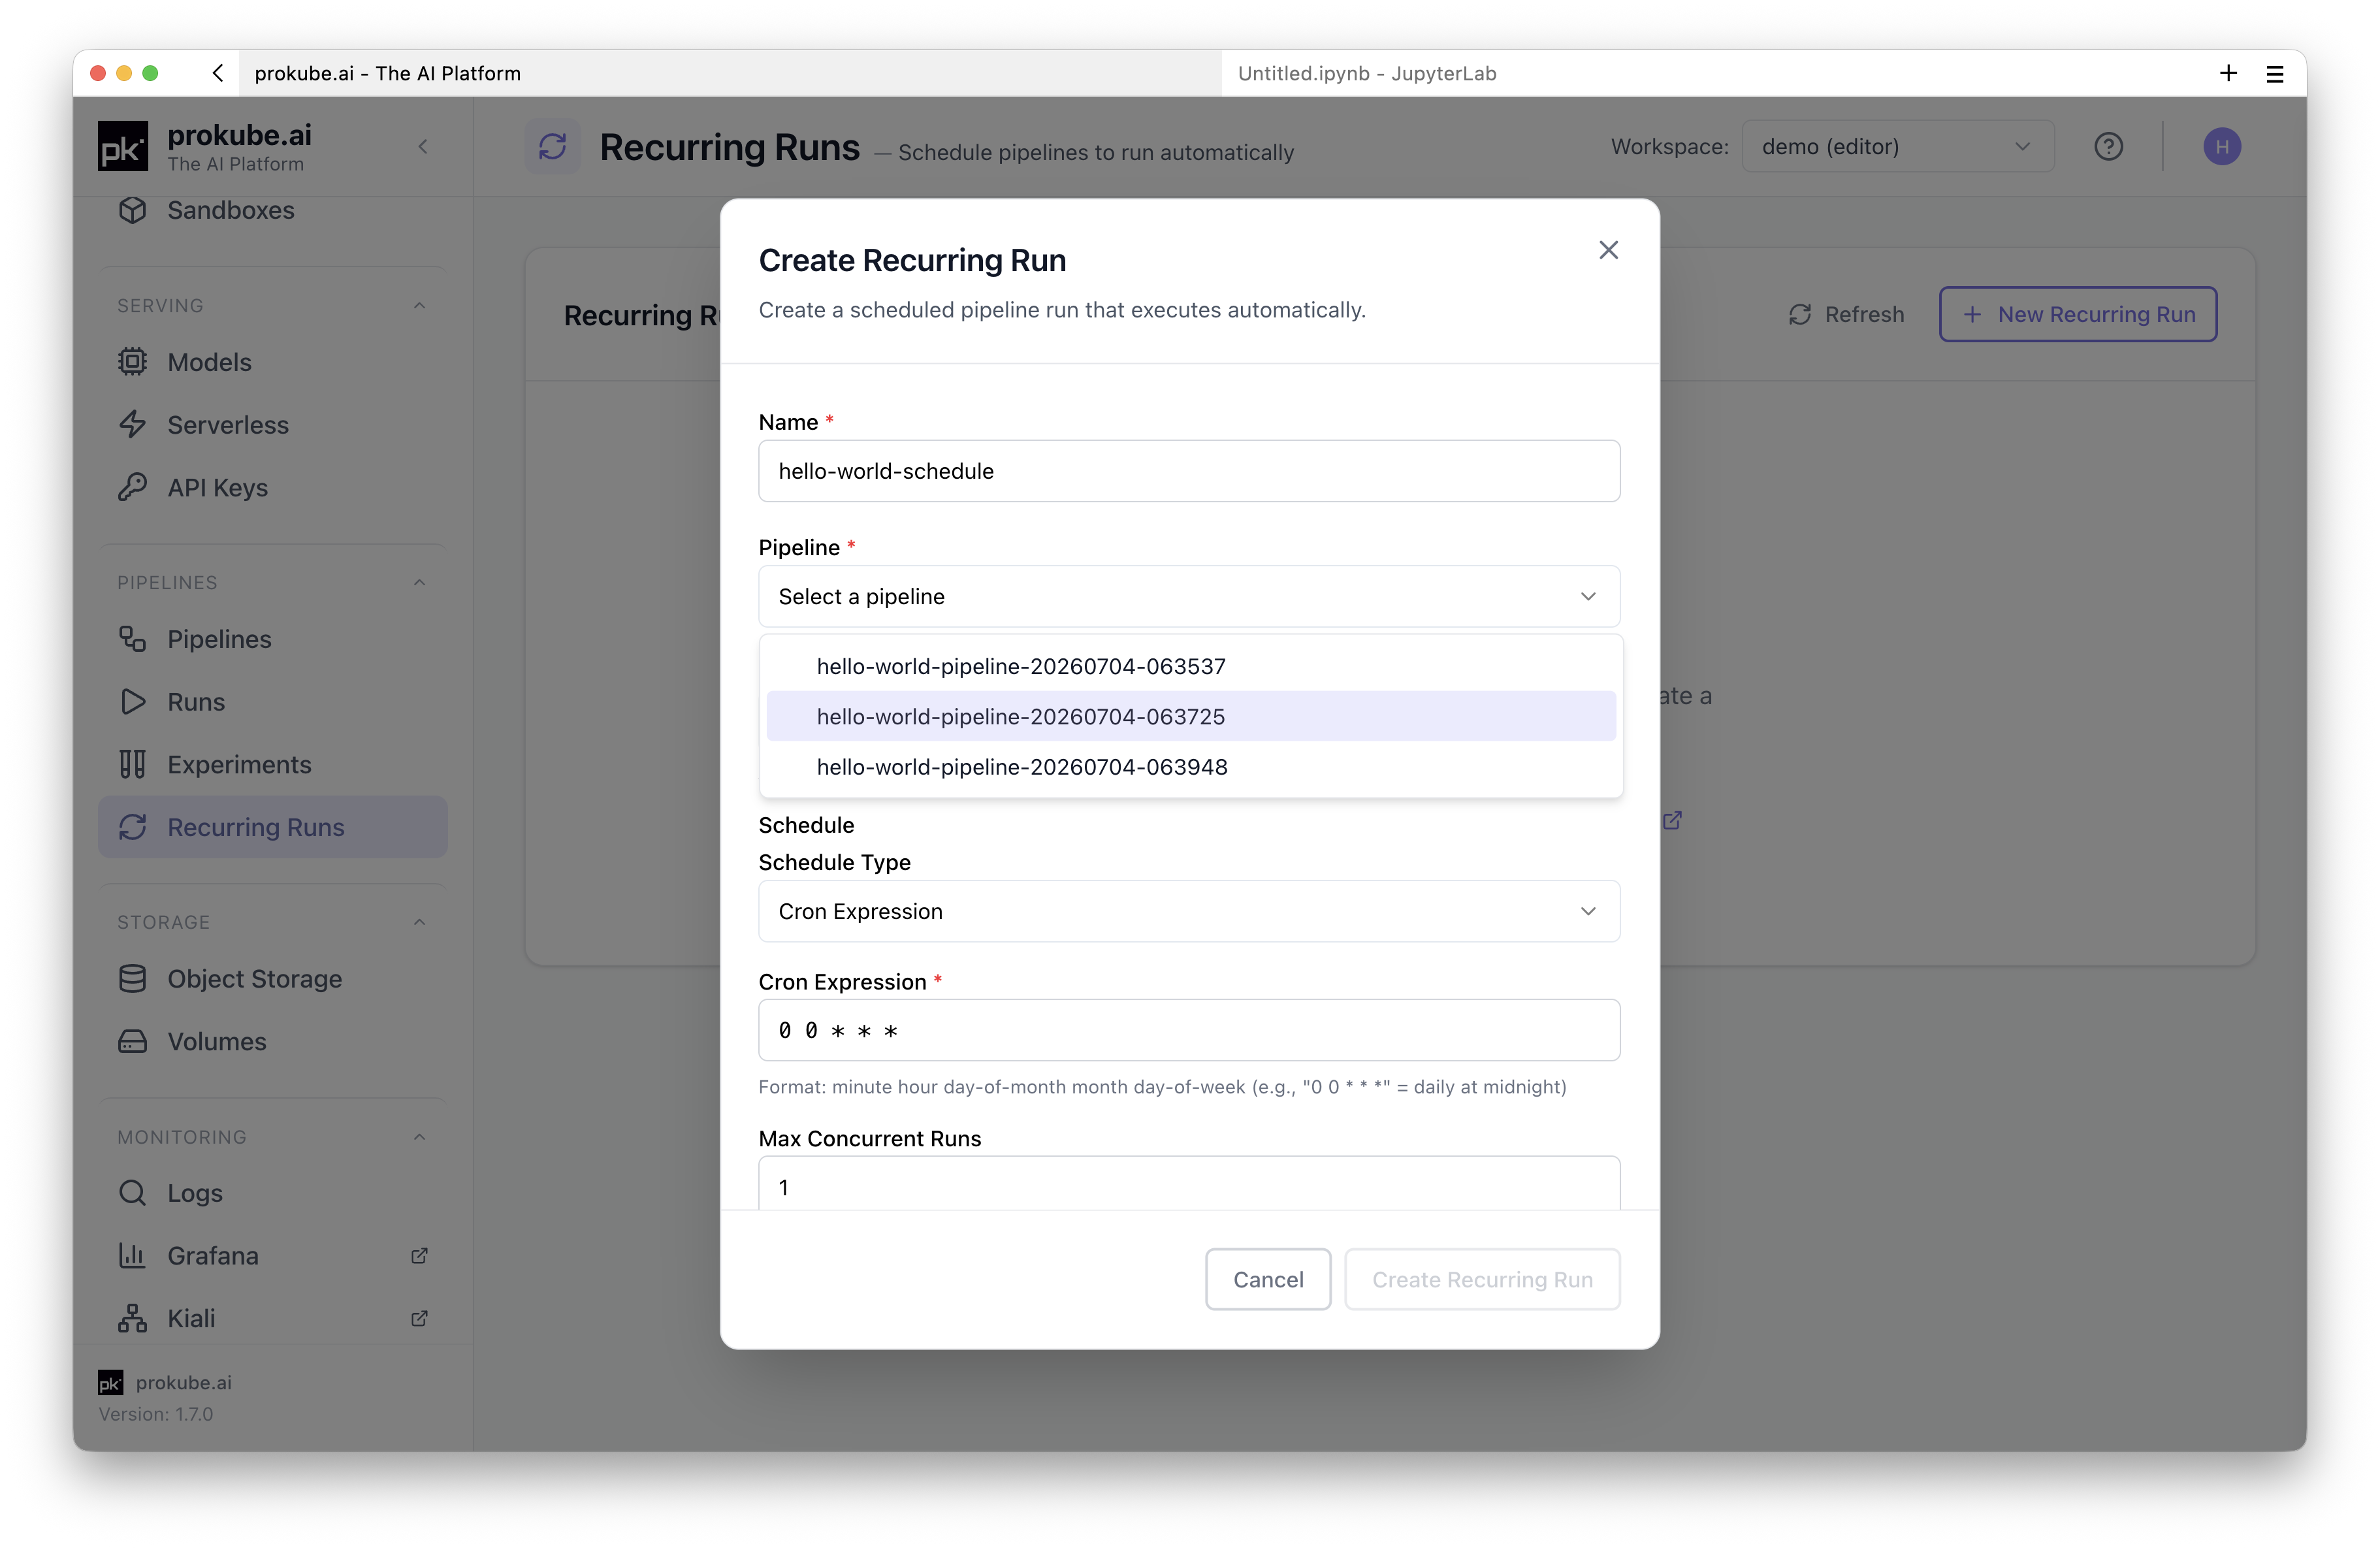Close the Create Recurring Run dialog
Viewport: 2380px width, 1548px height.
[1608, 250]
